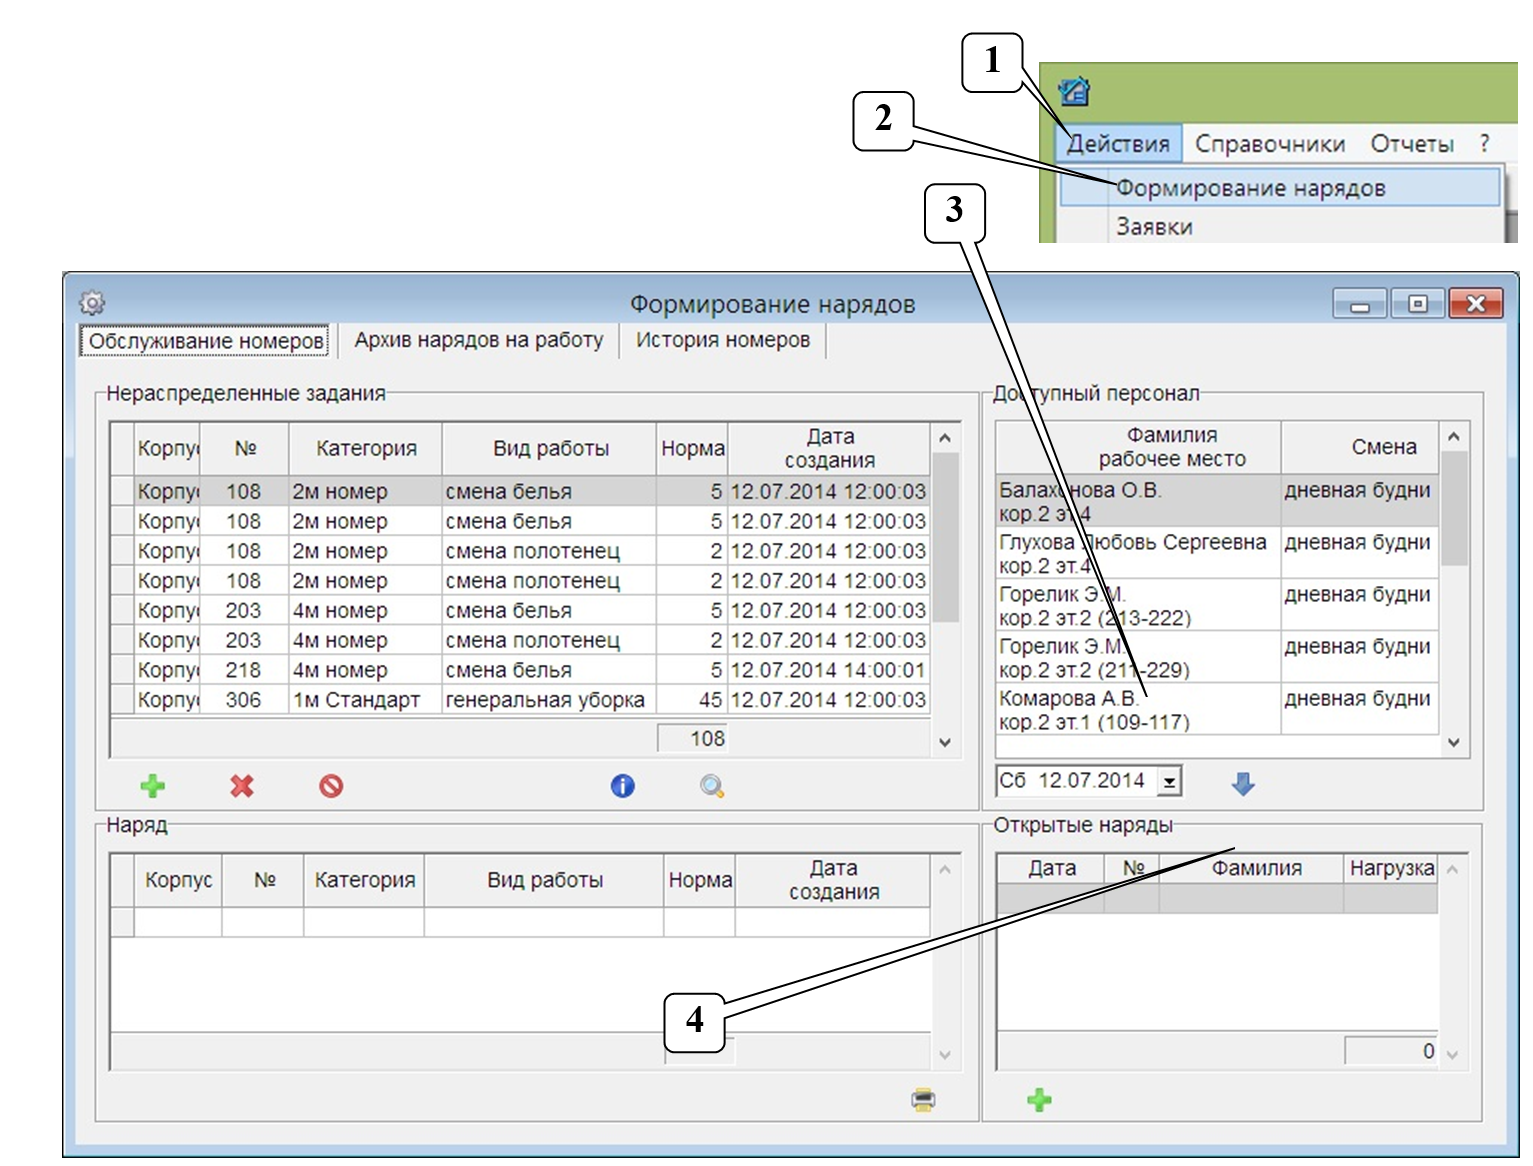Viewport: 1533px width, 1166px height.
Task: Select employee Комарова А.В. row
Action: 1140,709
